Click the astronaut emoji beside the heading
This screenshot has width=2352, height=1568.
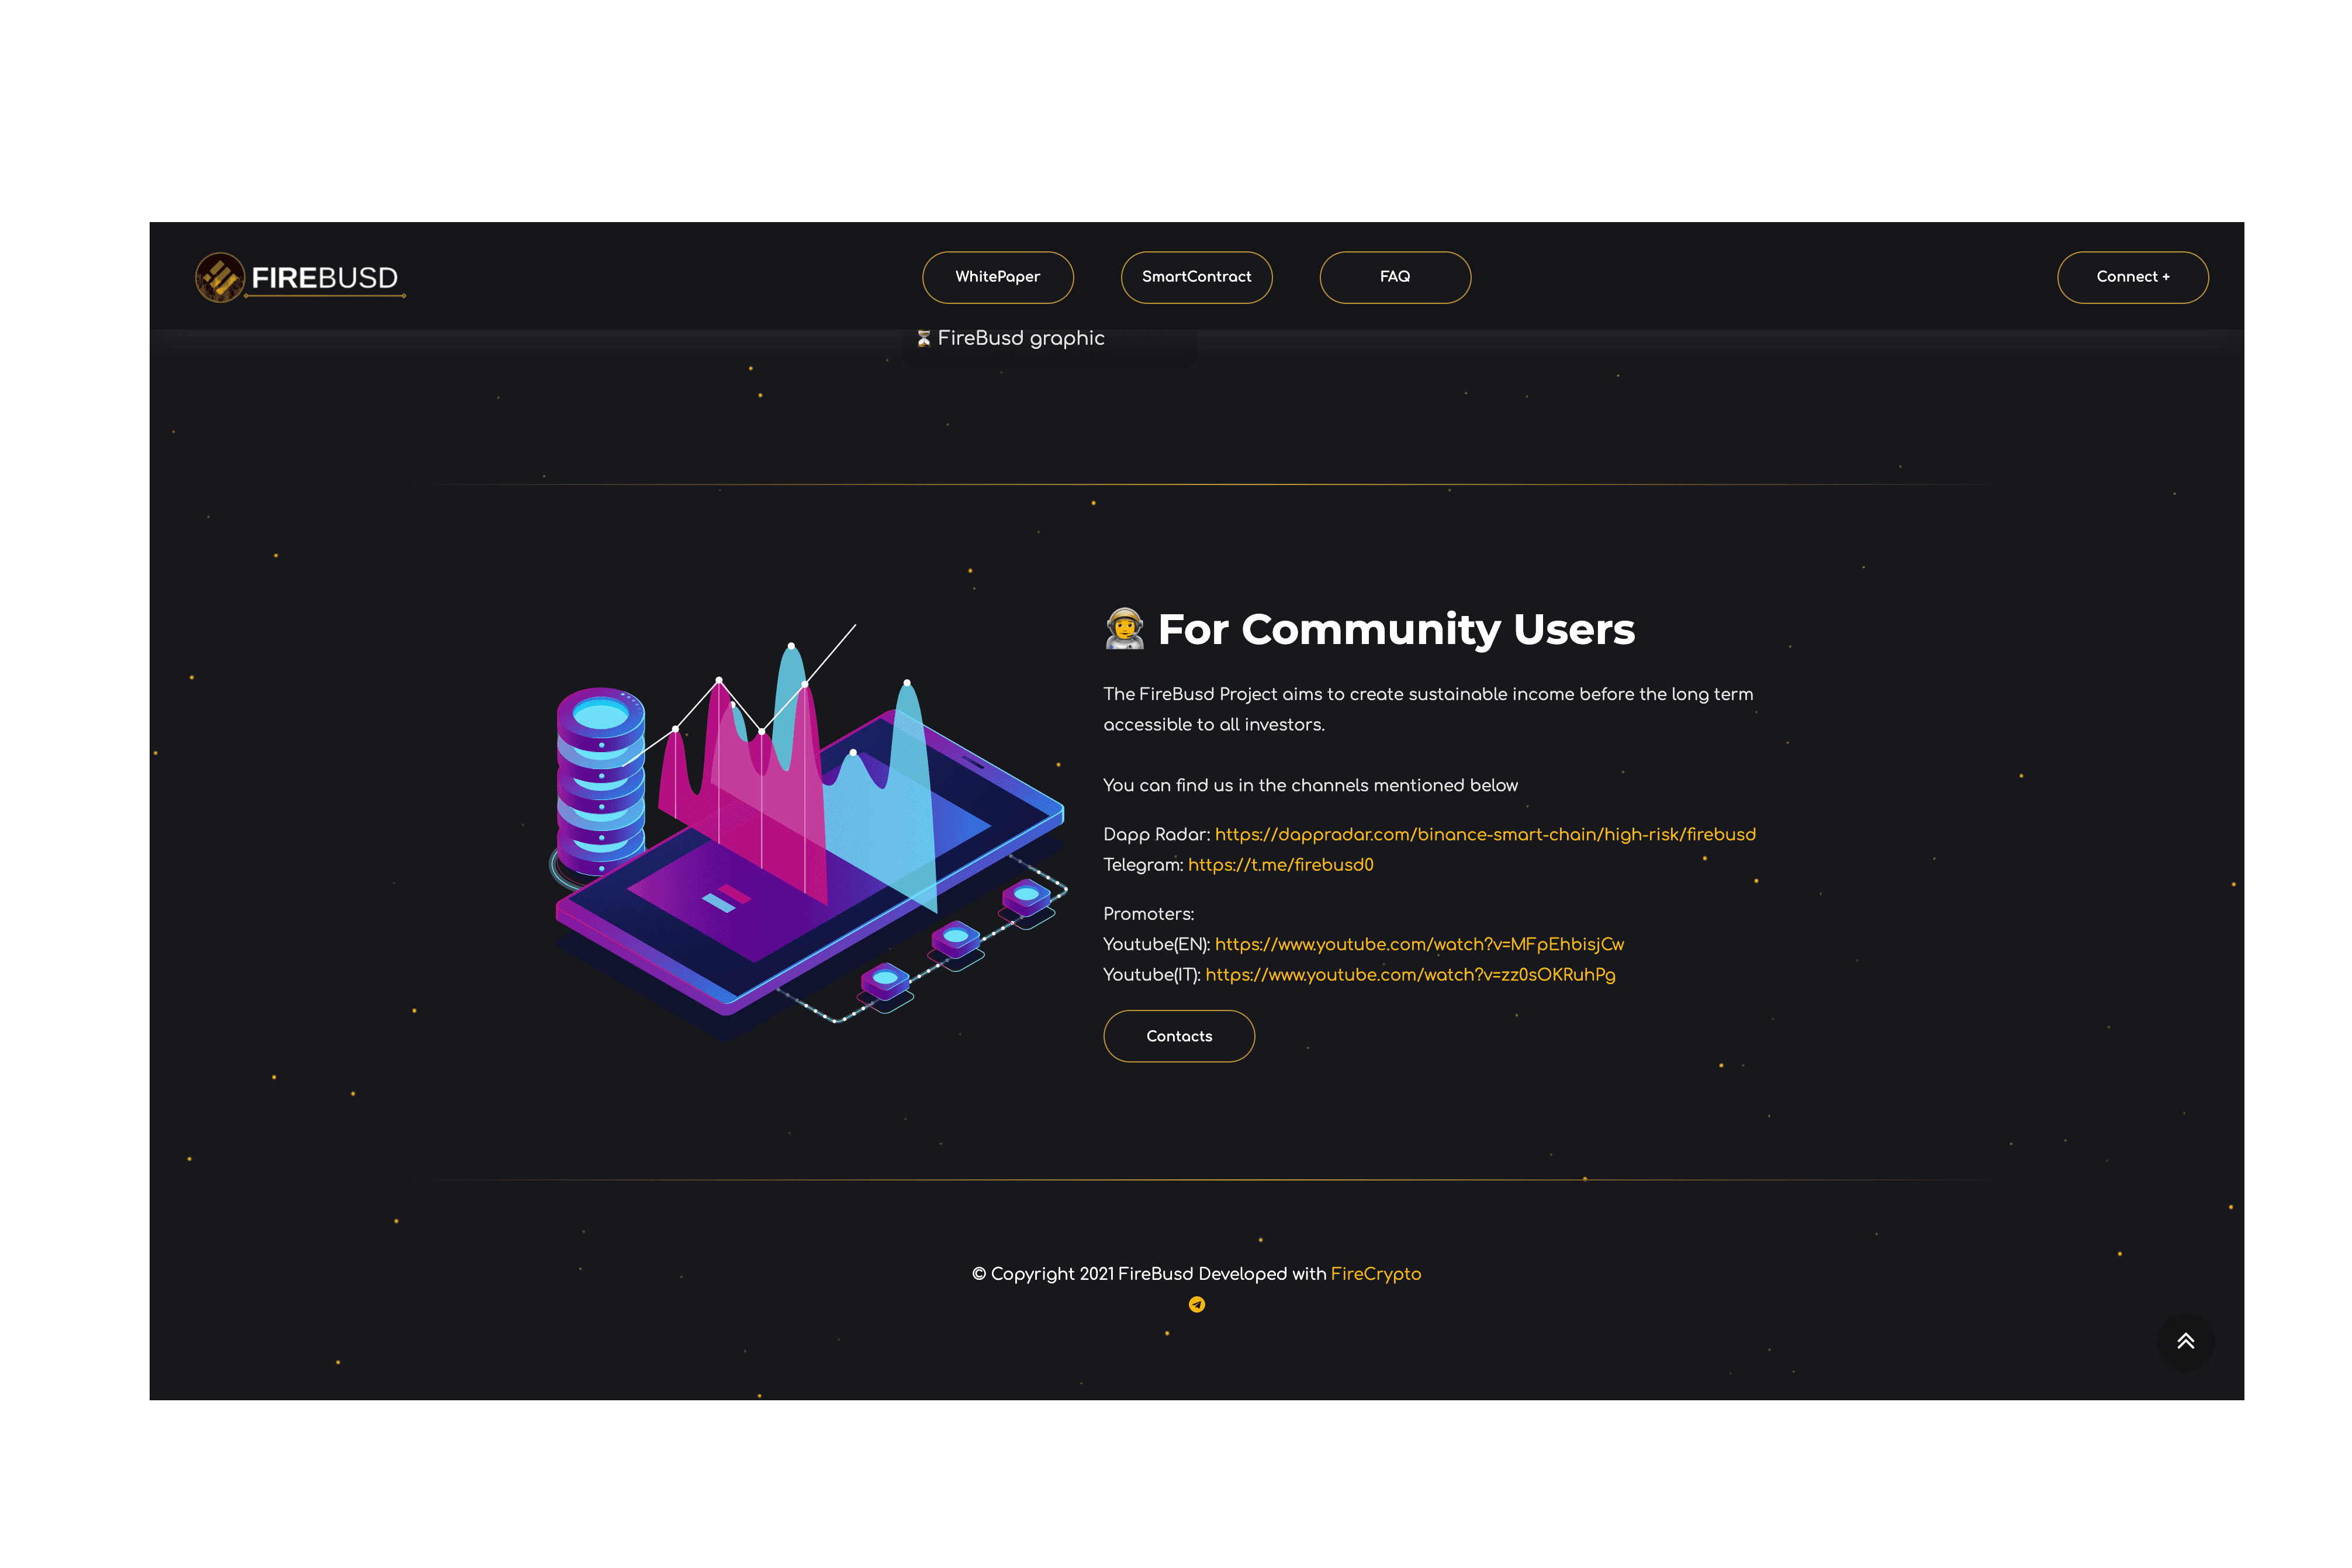(x=1126, y=629)
